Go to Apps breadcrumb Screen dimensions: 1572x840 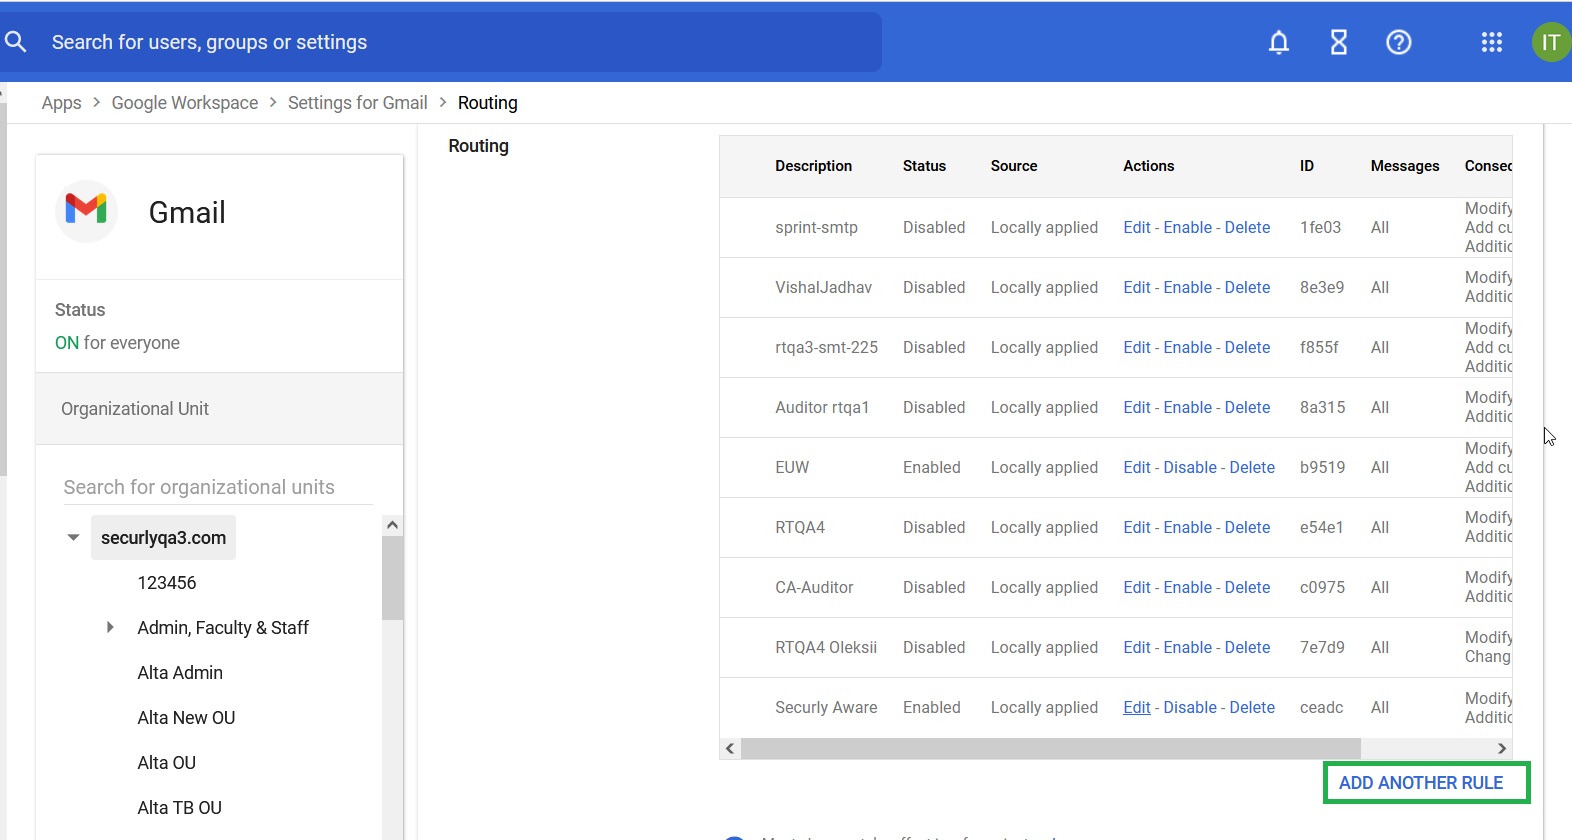coord(61,103)
